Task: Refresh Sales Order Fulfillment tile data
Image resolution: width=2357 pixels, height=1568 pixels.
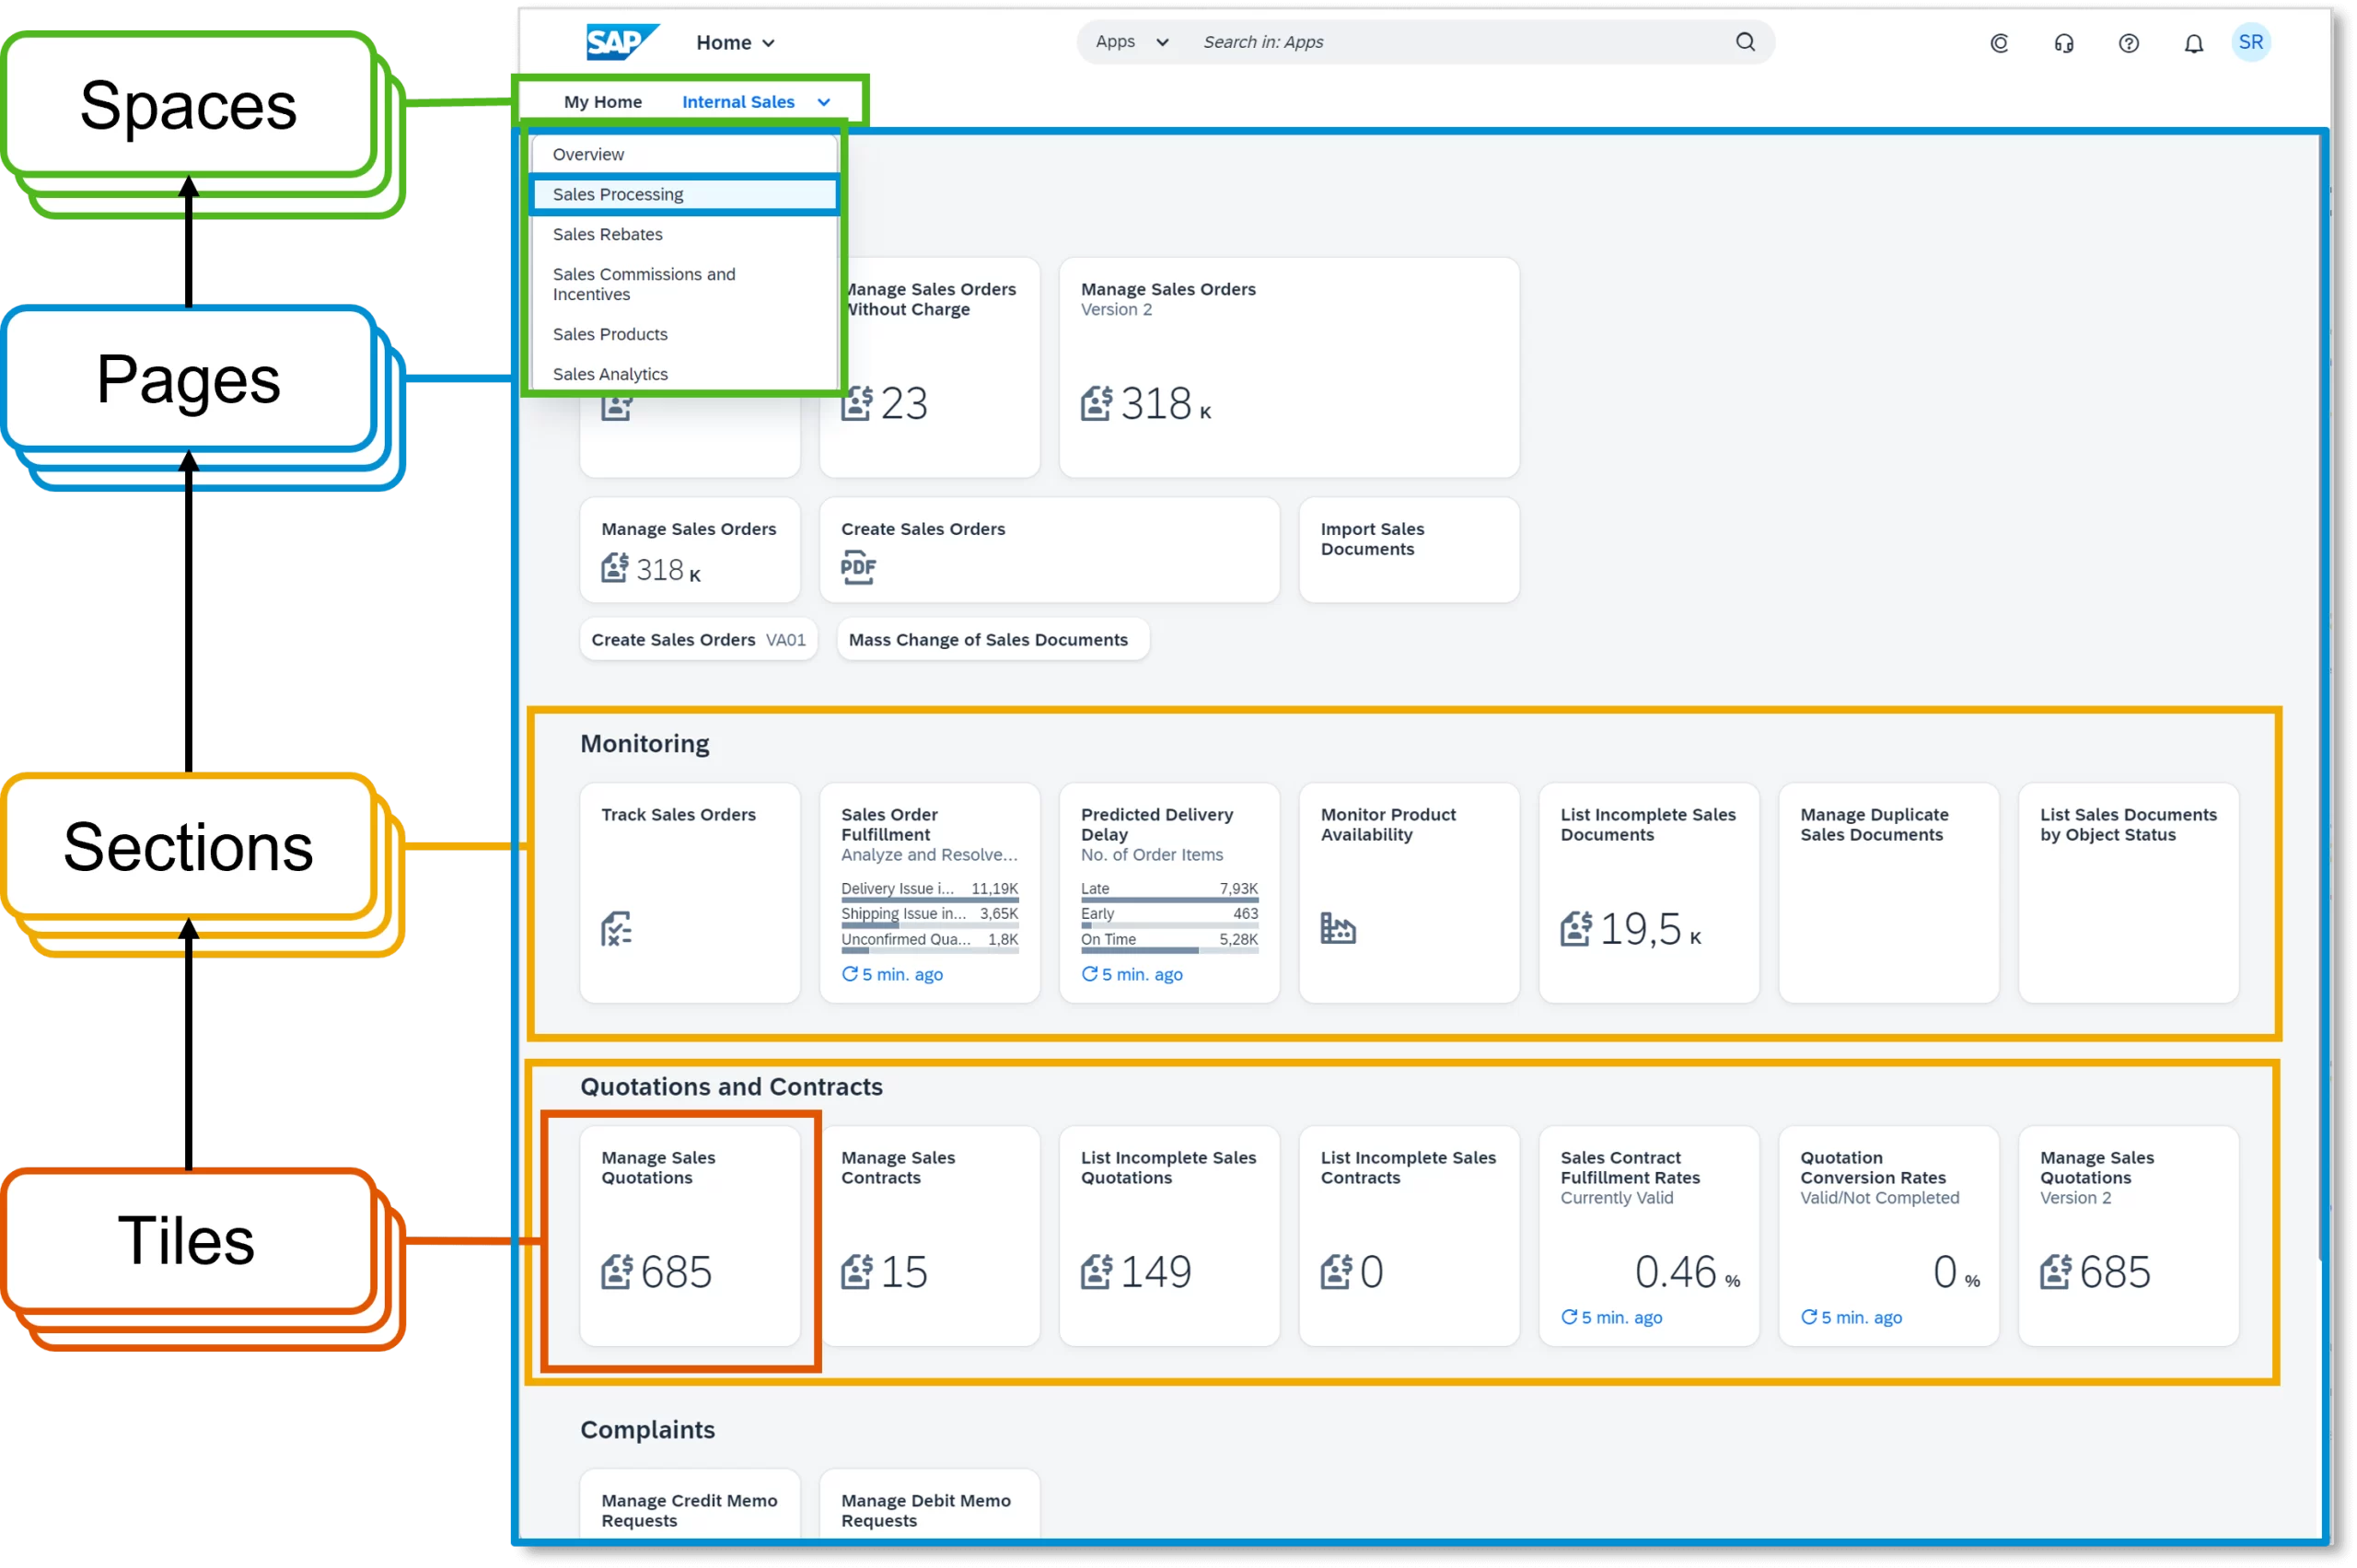Action: (849, 974)
